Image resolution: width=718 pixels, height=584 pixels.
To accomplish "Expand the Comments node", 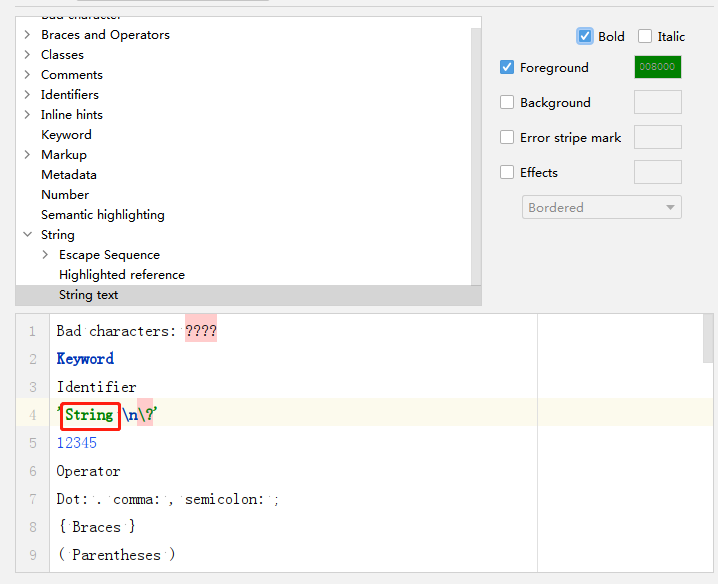I will 27,75.
